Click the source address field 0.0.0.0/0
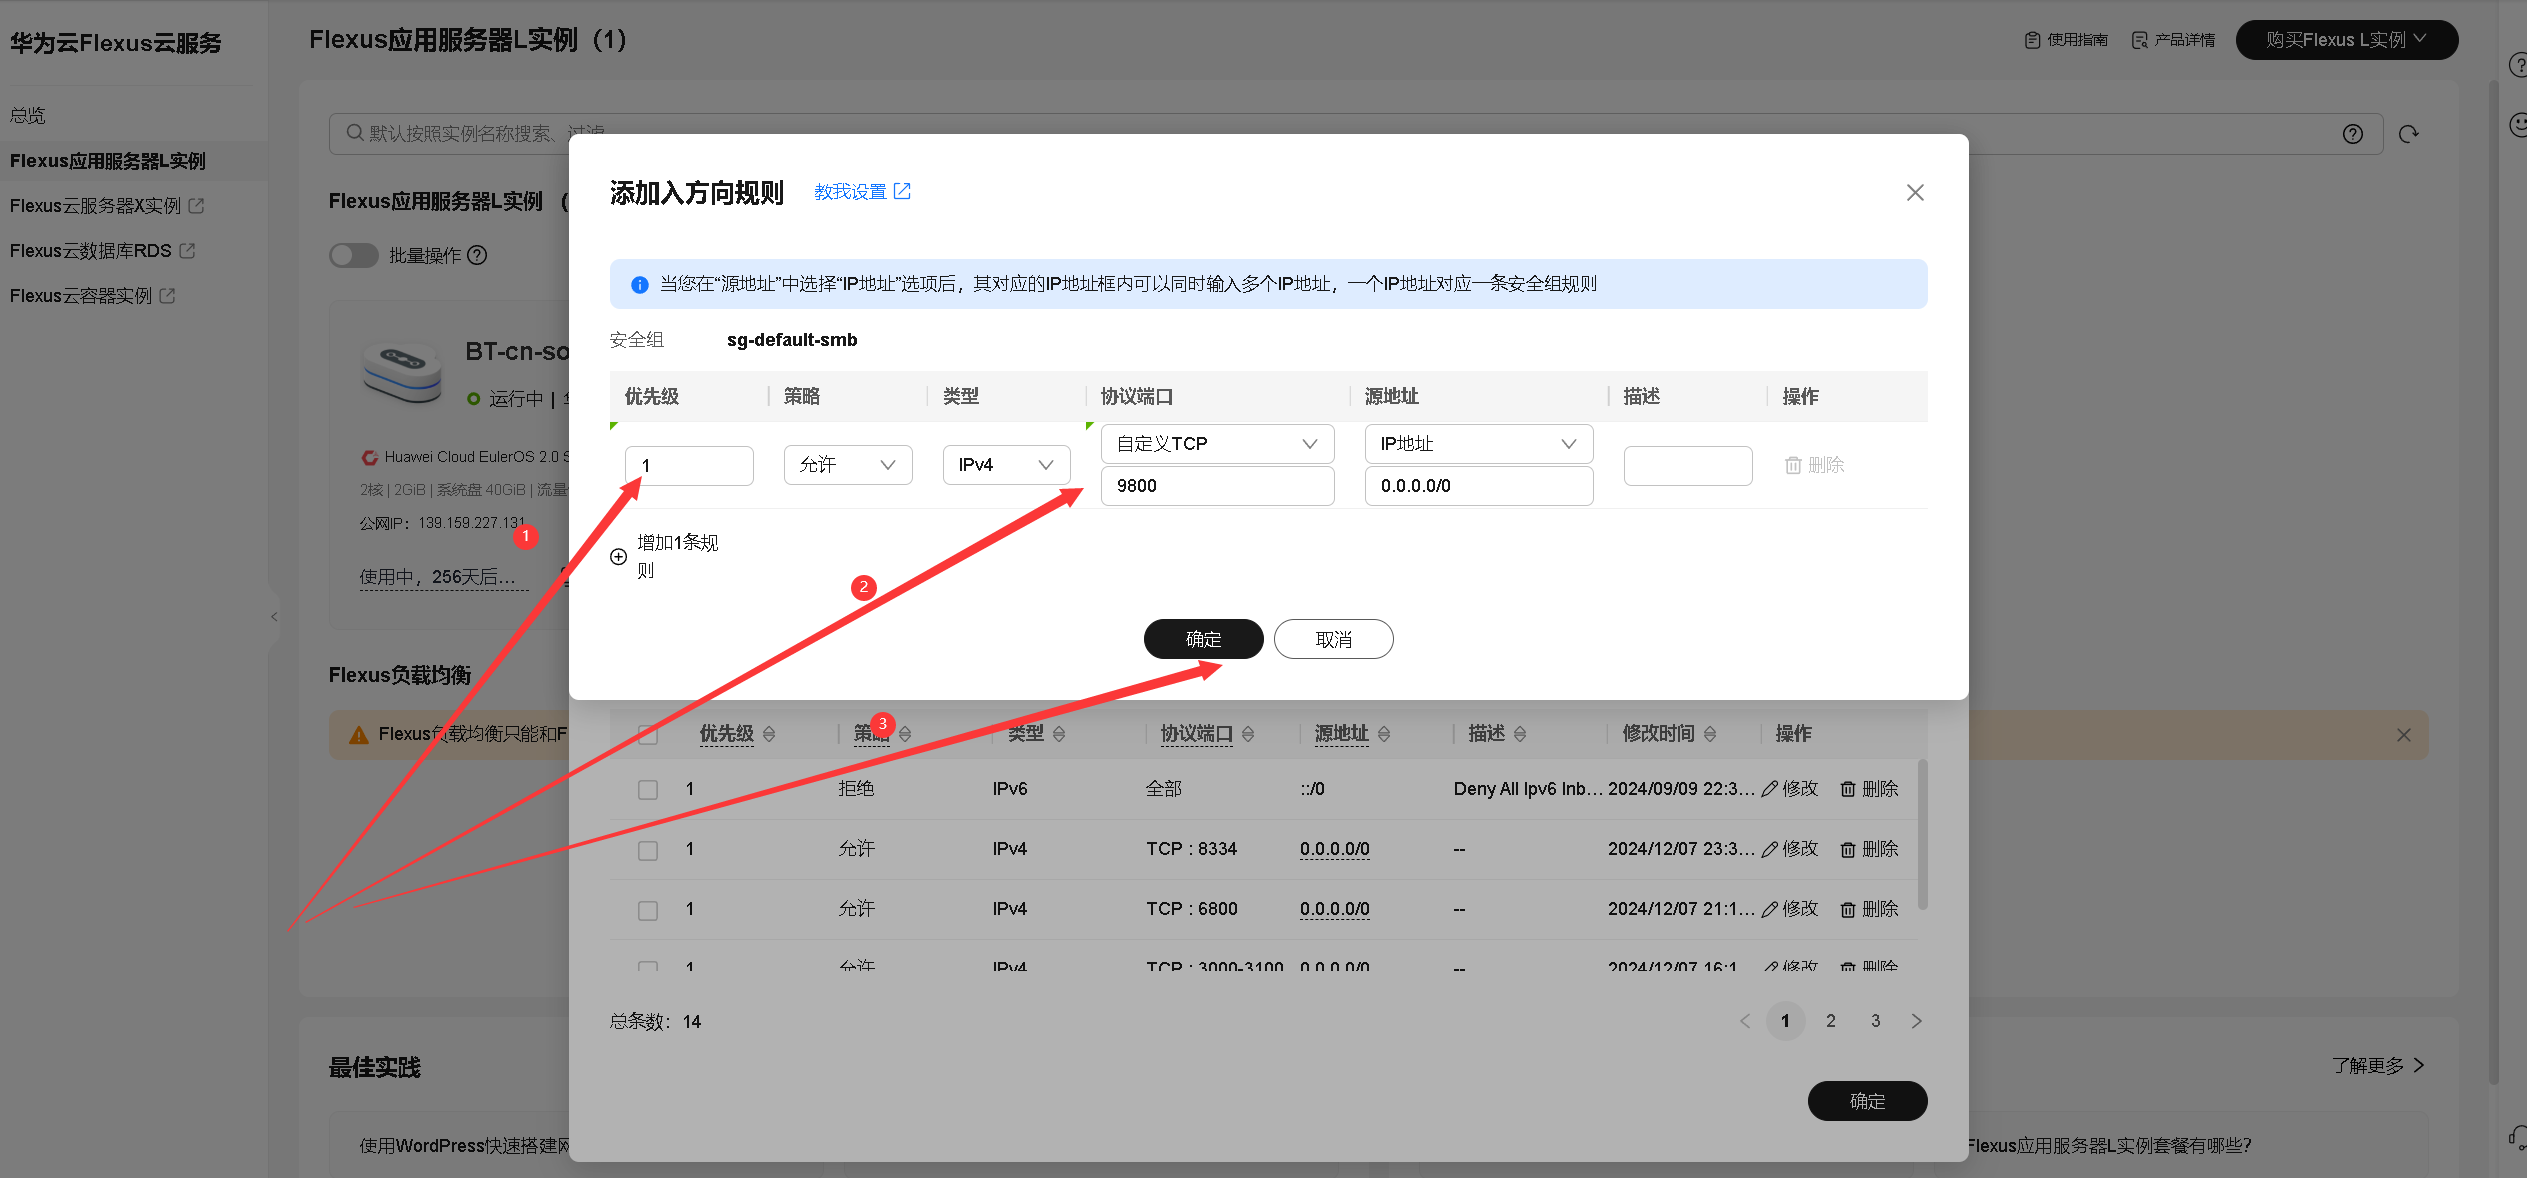The width and height of the screenshot is (2527, 1178). click(1478, 486)
